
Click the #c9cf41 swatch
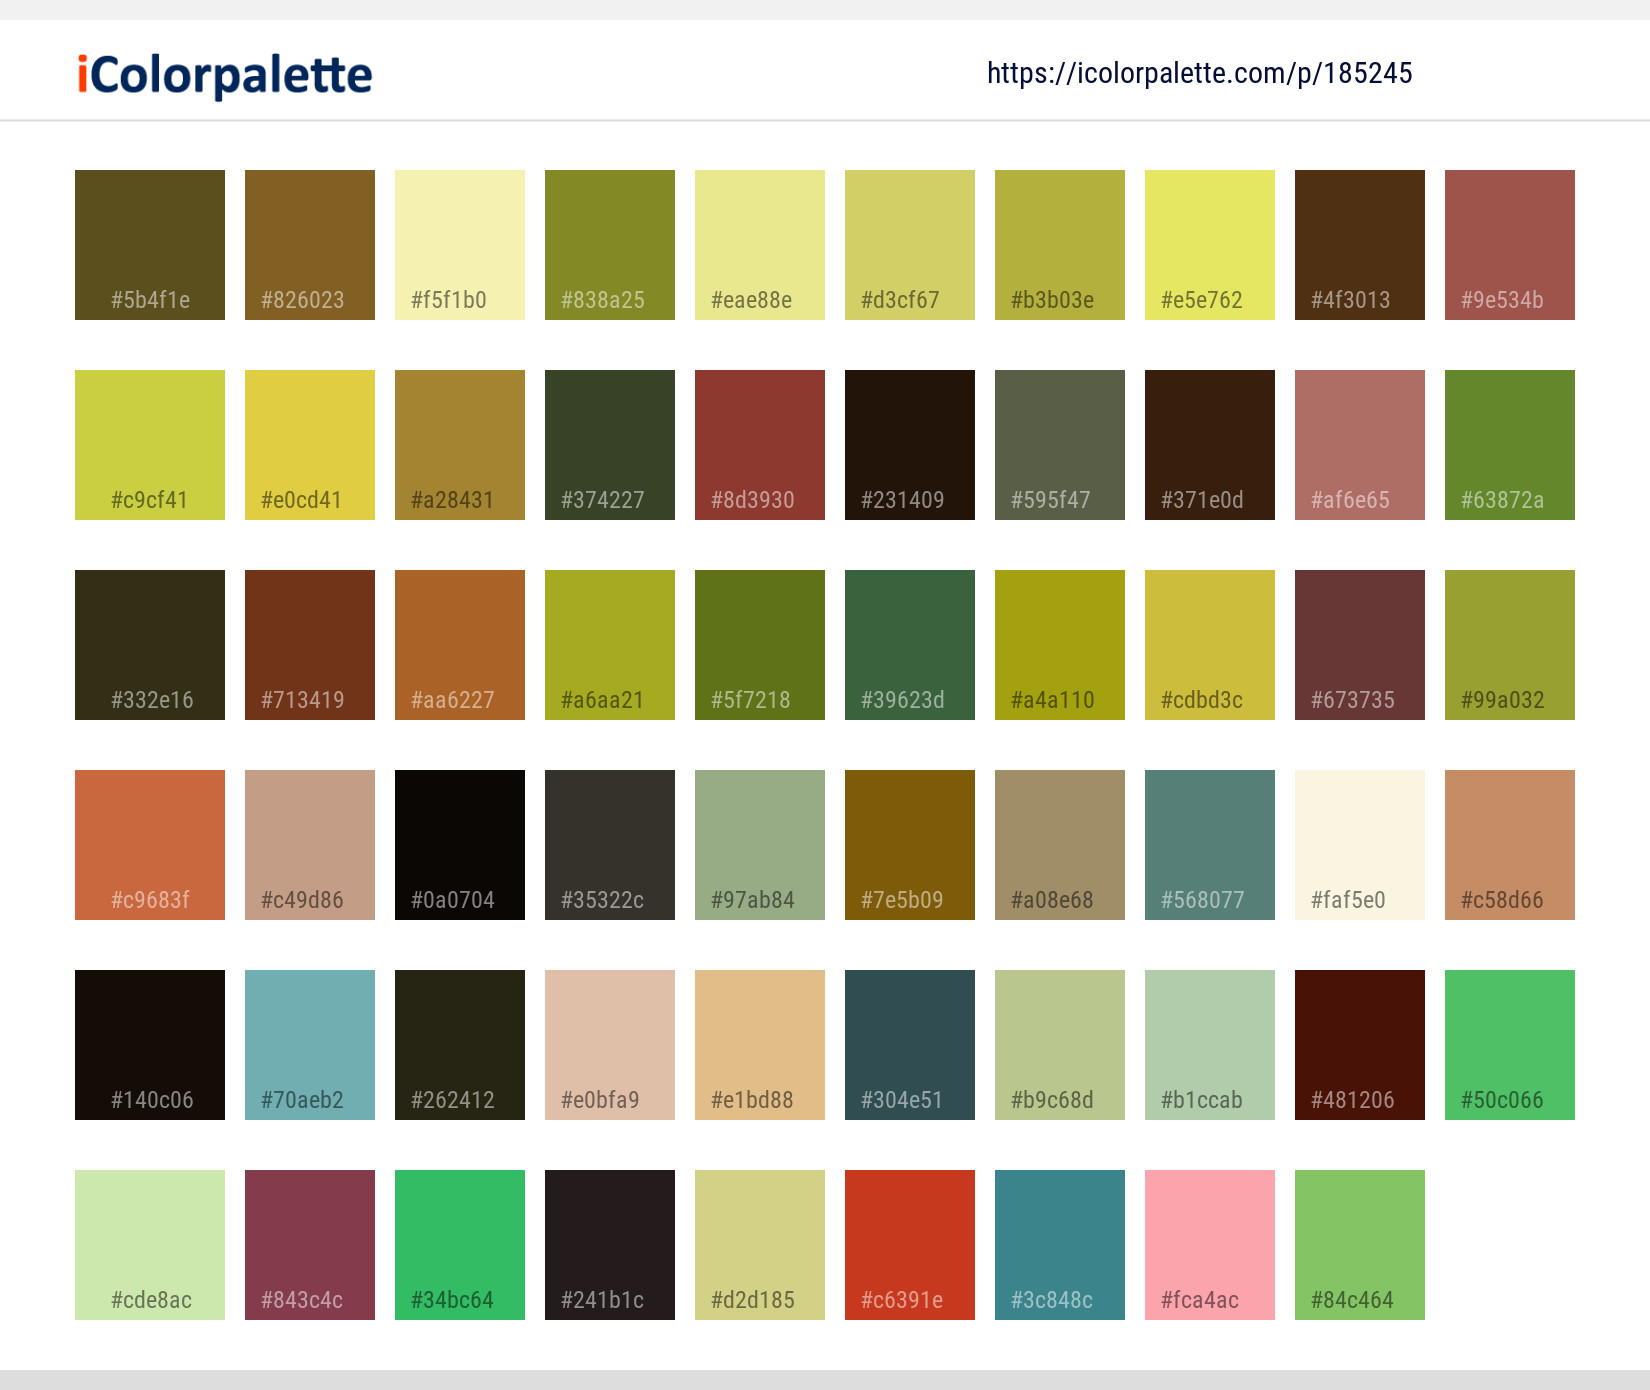pyautogui.click(x=150, y=445)
